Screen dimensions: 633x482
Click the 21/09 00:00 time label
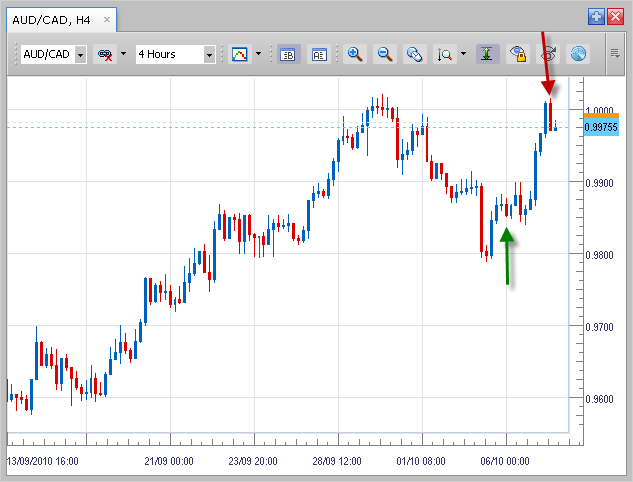169,461
